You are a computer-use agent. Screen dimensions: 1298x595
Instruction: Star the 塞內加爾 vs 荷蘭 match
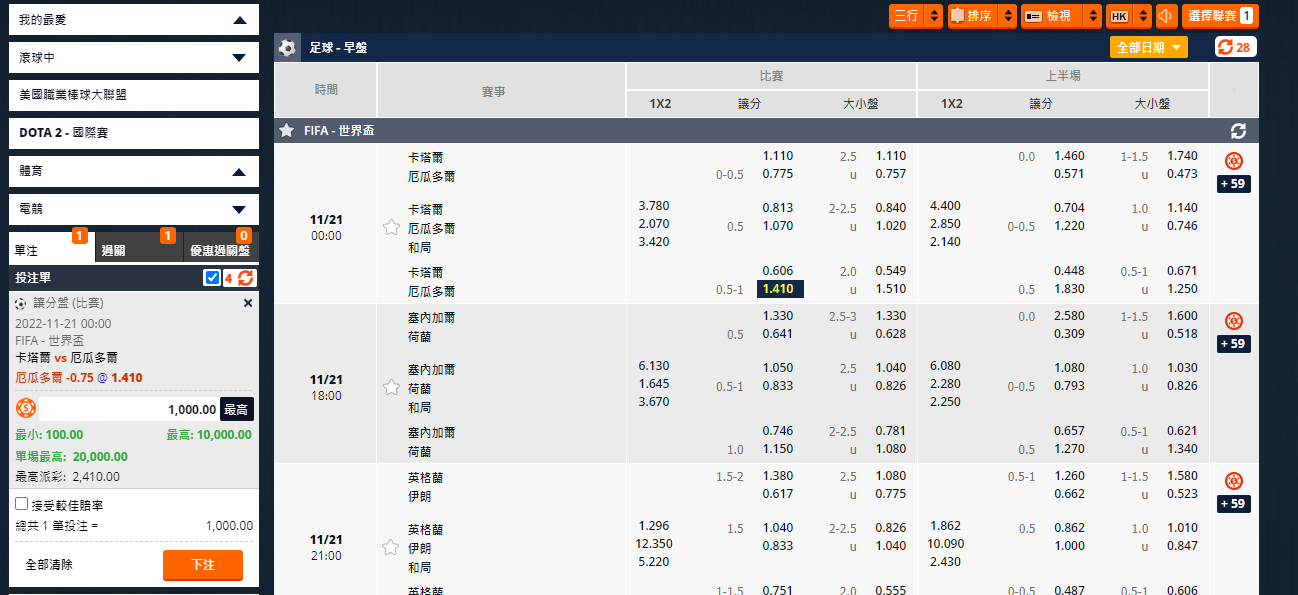coord(391,387)
